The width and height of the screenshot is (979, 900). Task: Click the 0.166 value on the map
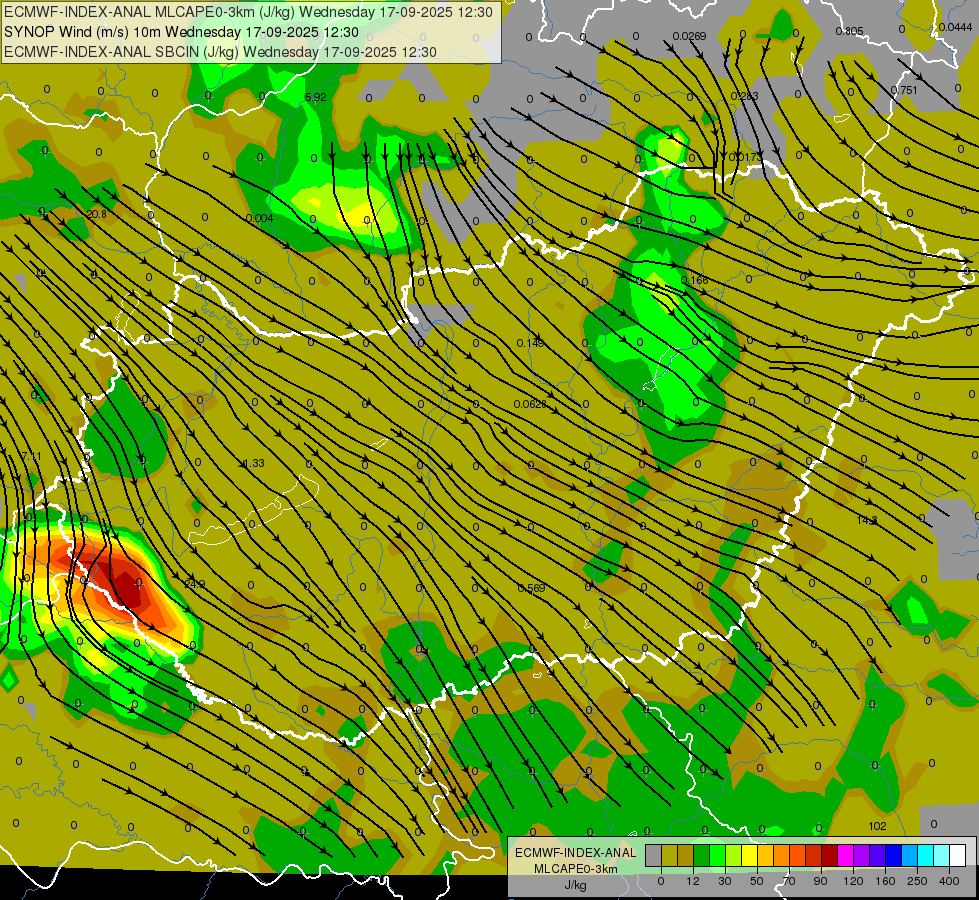[694, 280]
